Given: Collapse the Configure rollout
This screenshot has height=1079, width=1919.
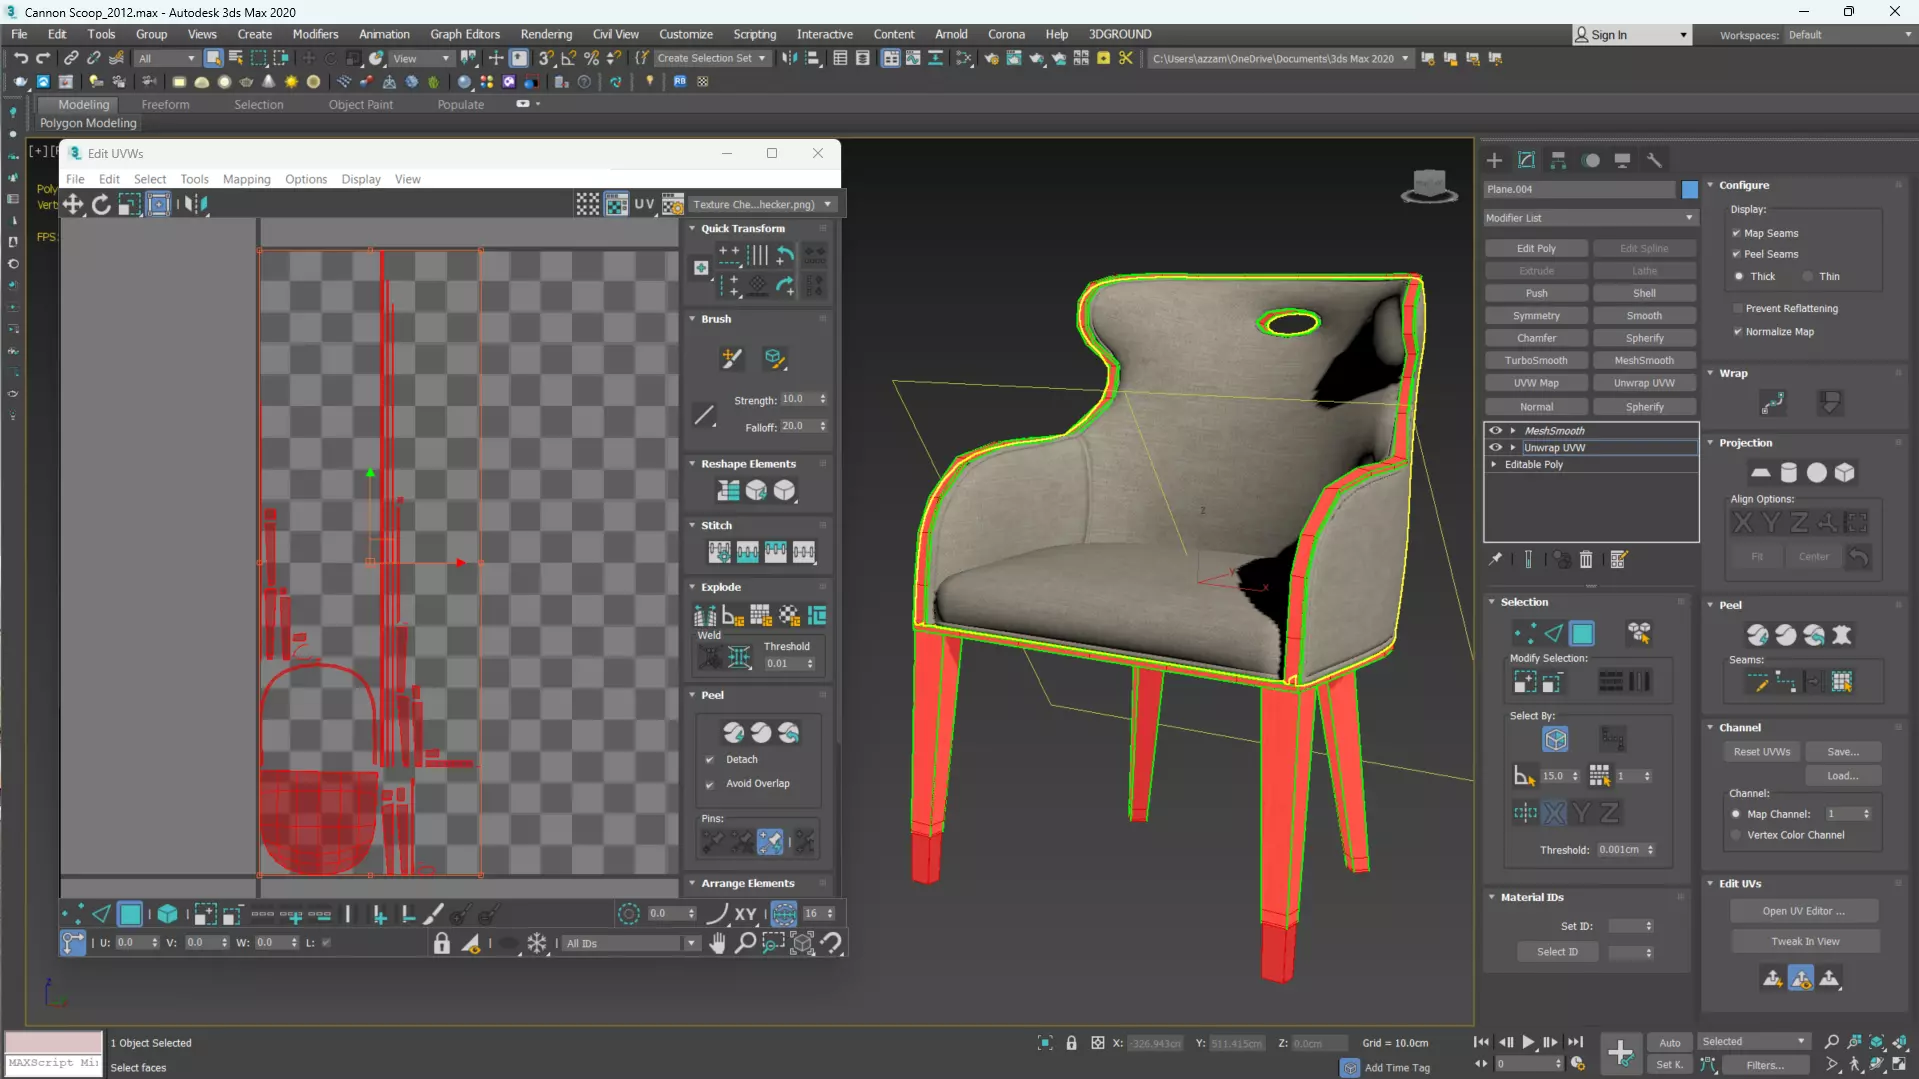Looking at the screenshot, I should (x=1710, y=185).
